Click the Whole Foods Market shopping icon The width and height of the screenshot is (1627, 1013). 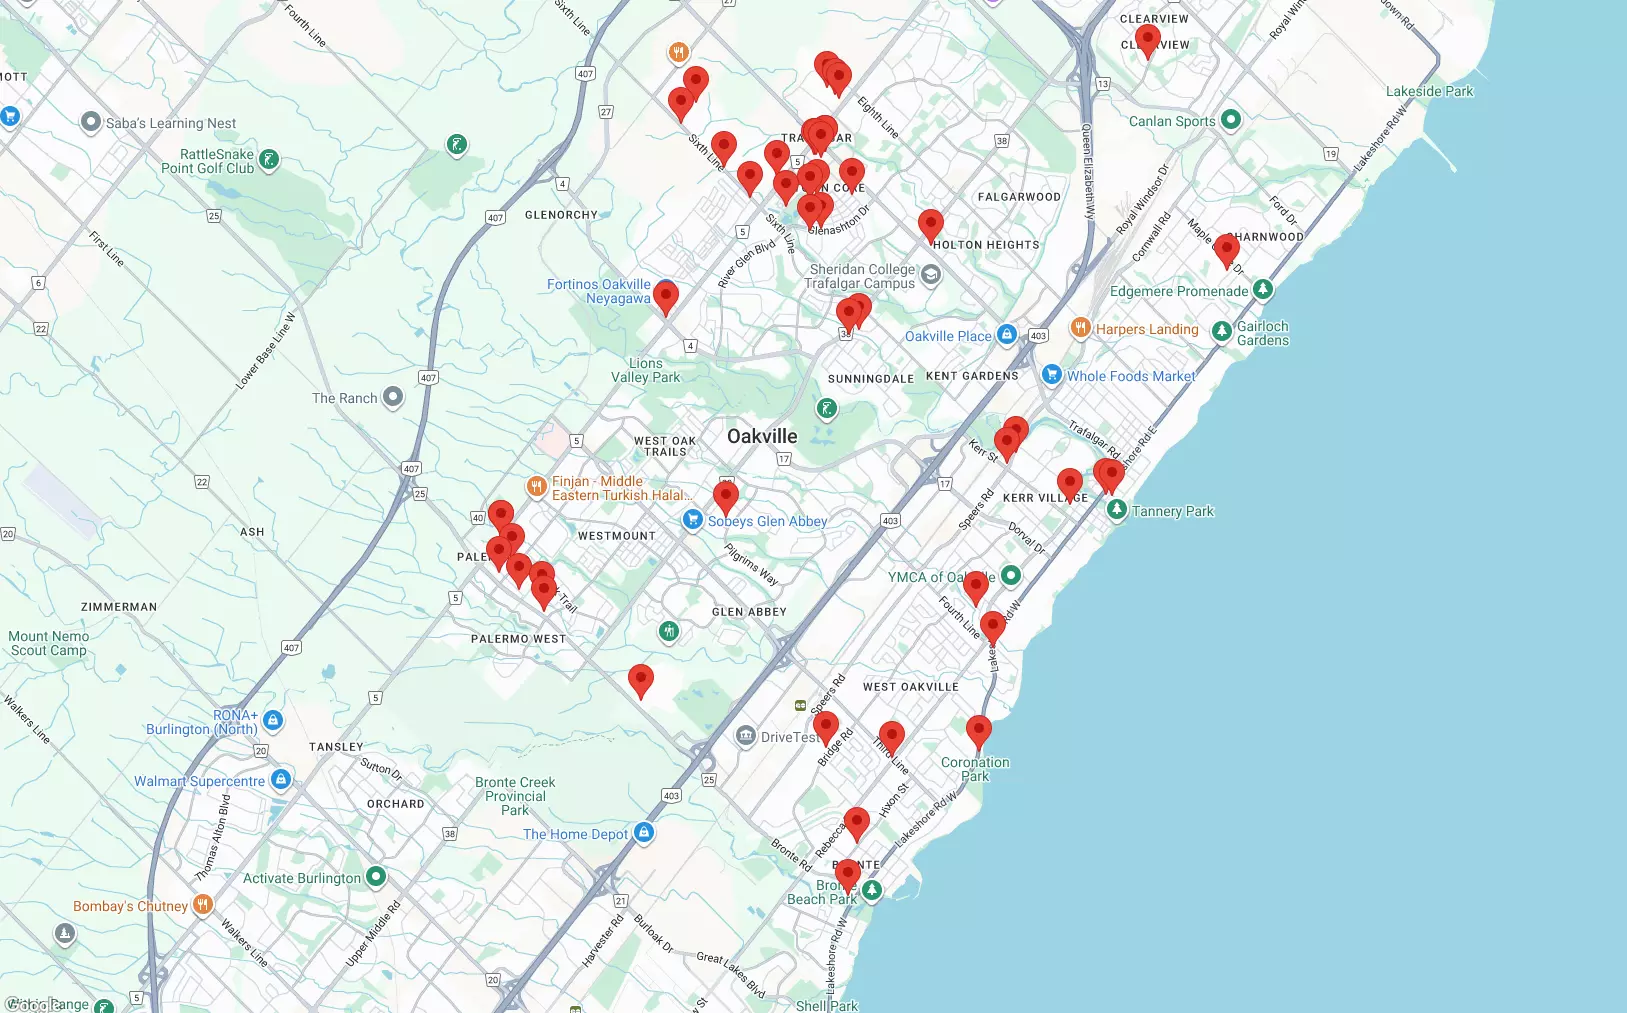pos(1051,375)
